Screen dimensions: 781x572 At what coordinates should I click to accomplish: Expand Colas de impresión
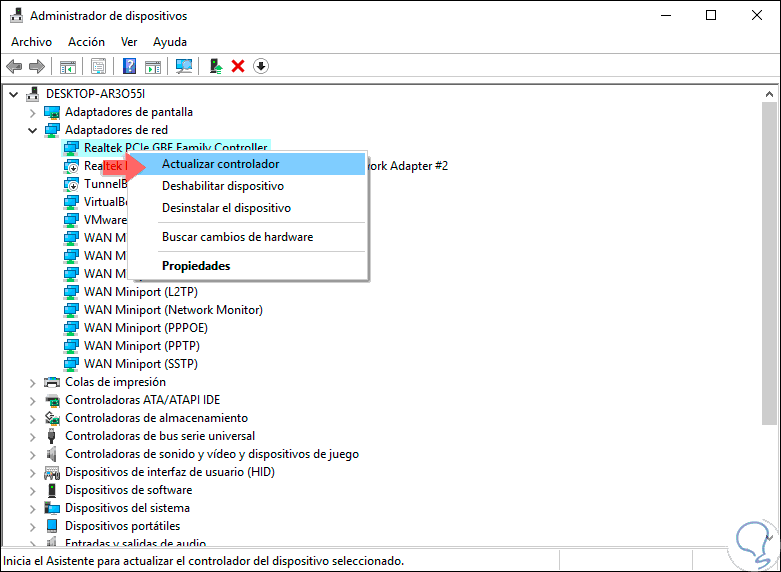point(32,383)
